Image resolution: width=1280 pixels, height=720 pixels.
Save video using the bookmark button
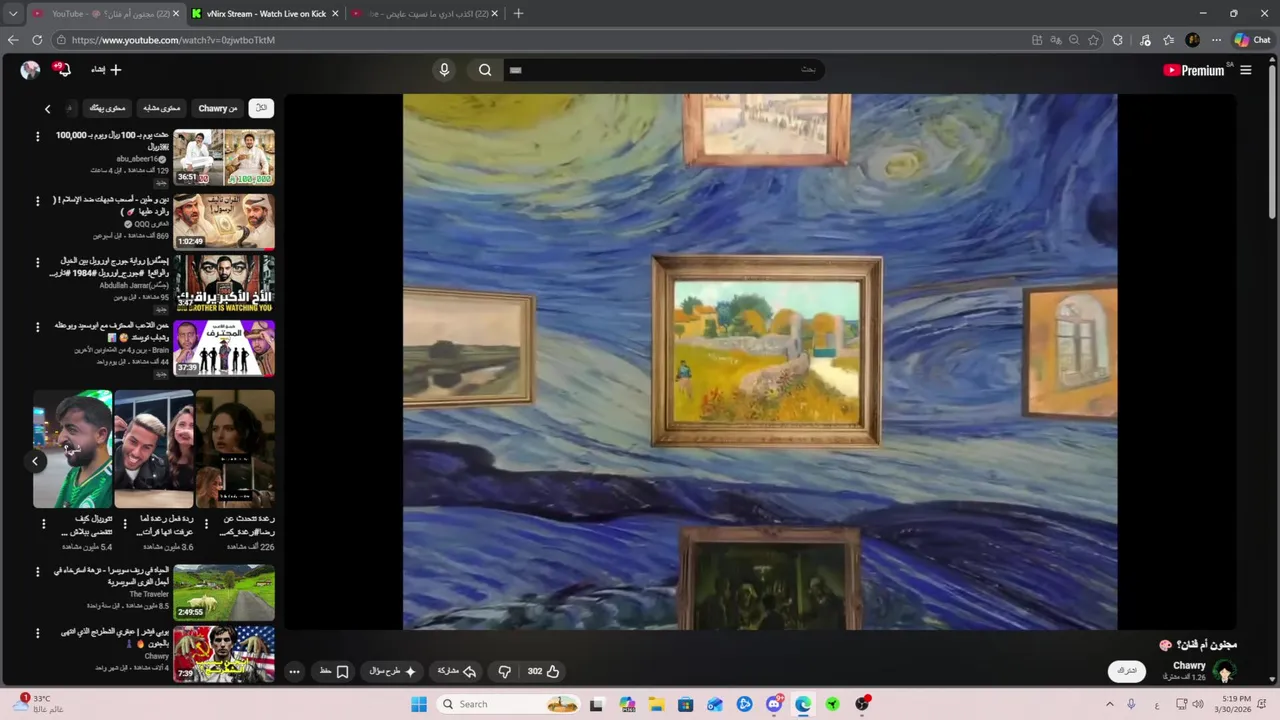coord(334,671)
